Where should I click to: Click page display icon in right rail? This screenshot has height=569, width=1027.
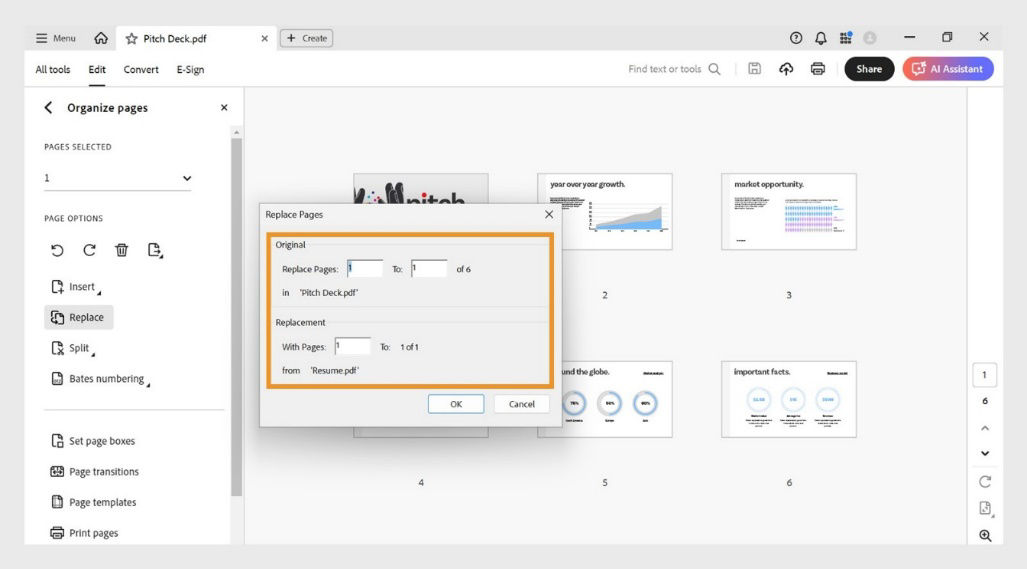pos(985,509)
